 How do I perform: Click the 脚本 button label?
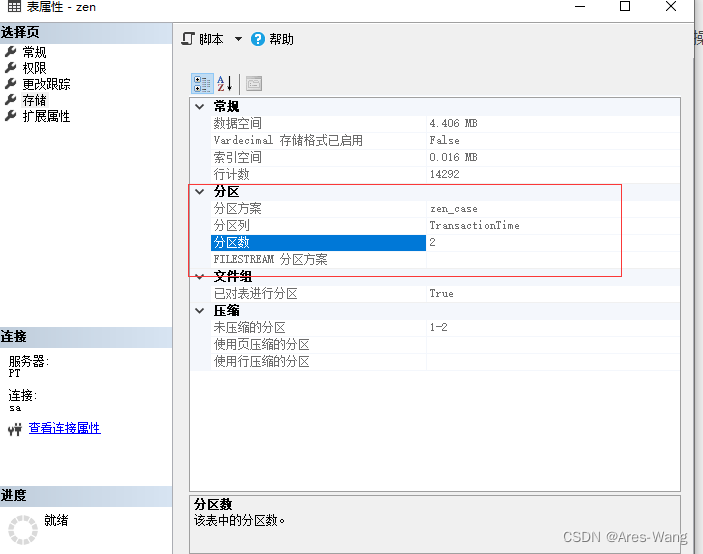pyautogui.click(x=211, y=39)
